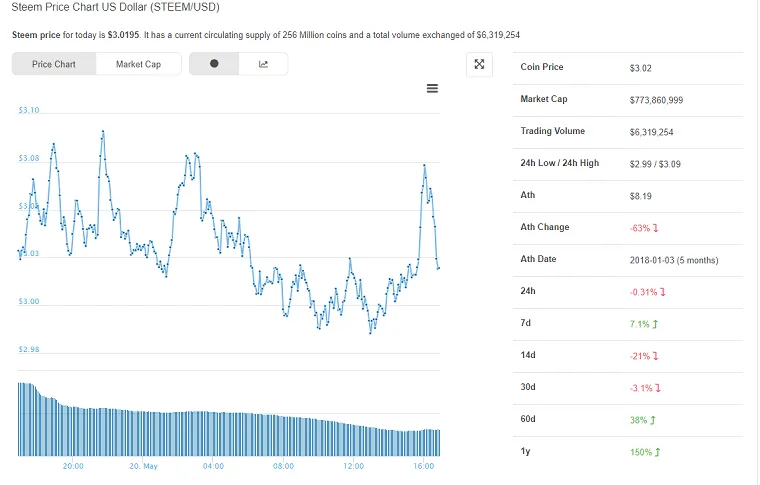Image resolution: width=760 pixels, height=485 pixels.
Task: Click the Ath Date 2018-01-03 value
Action: (x=674, y=260)
